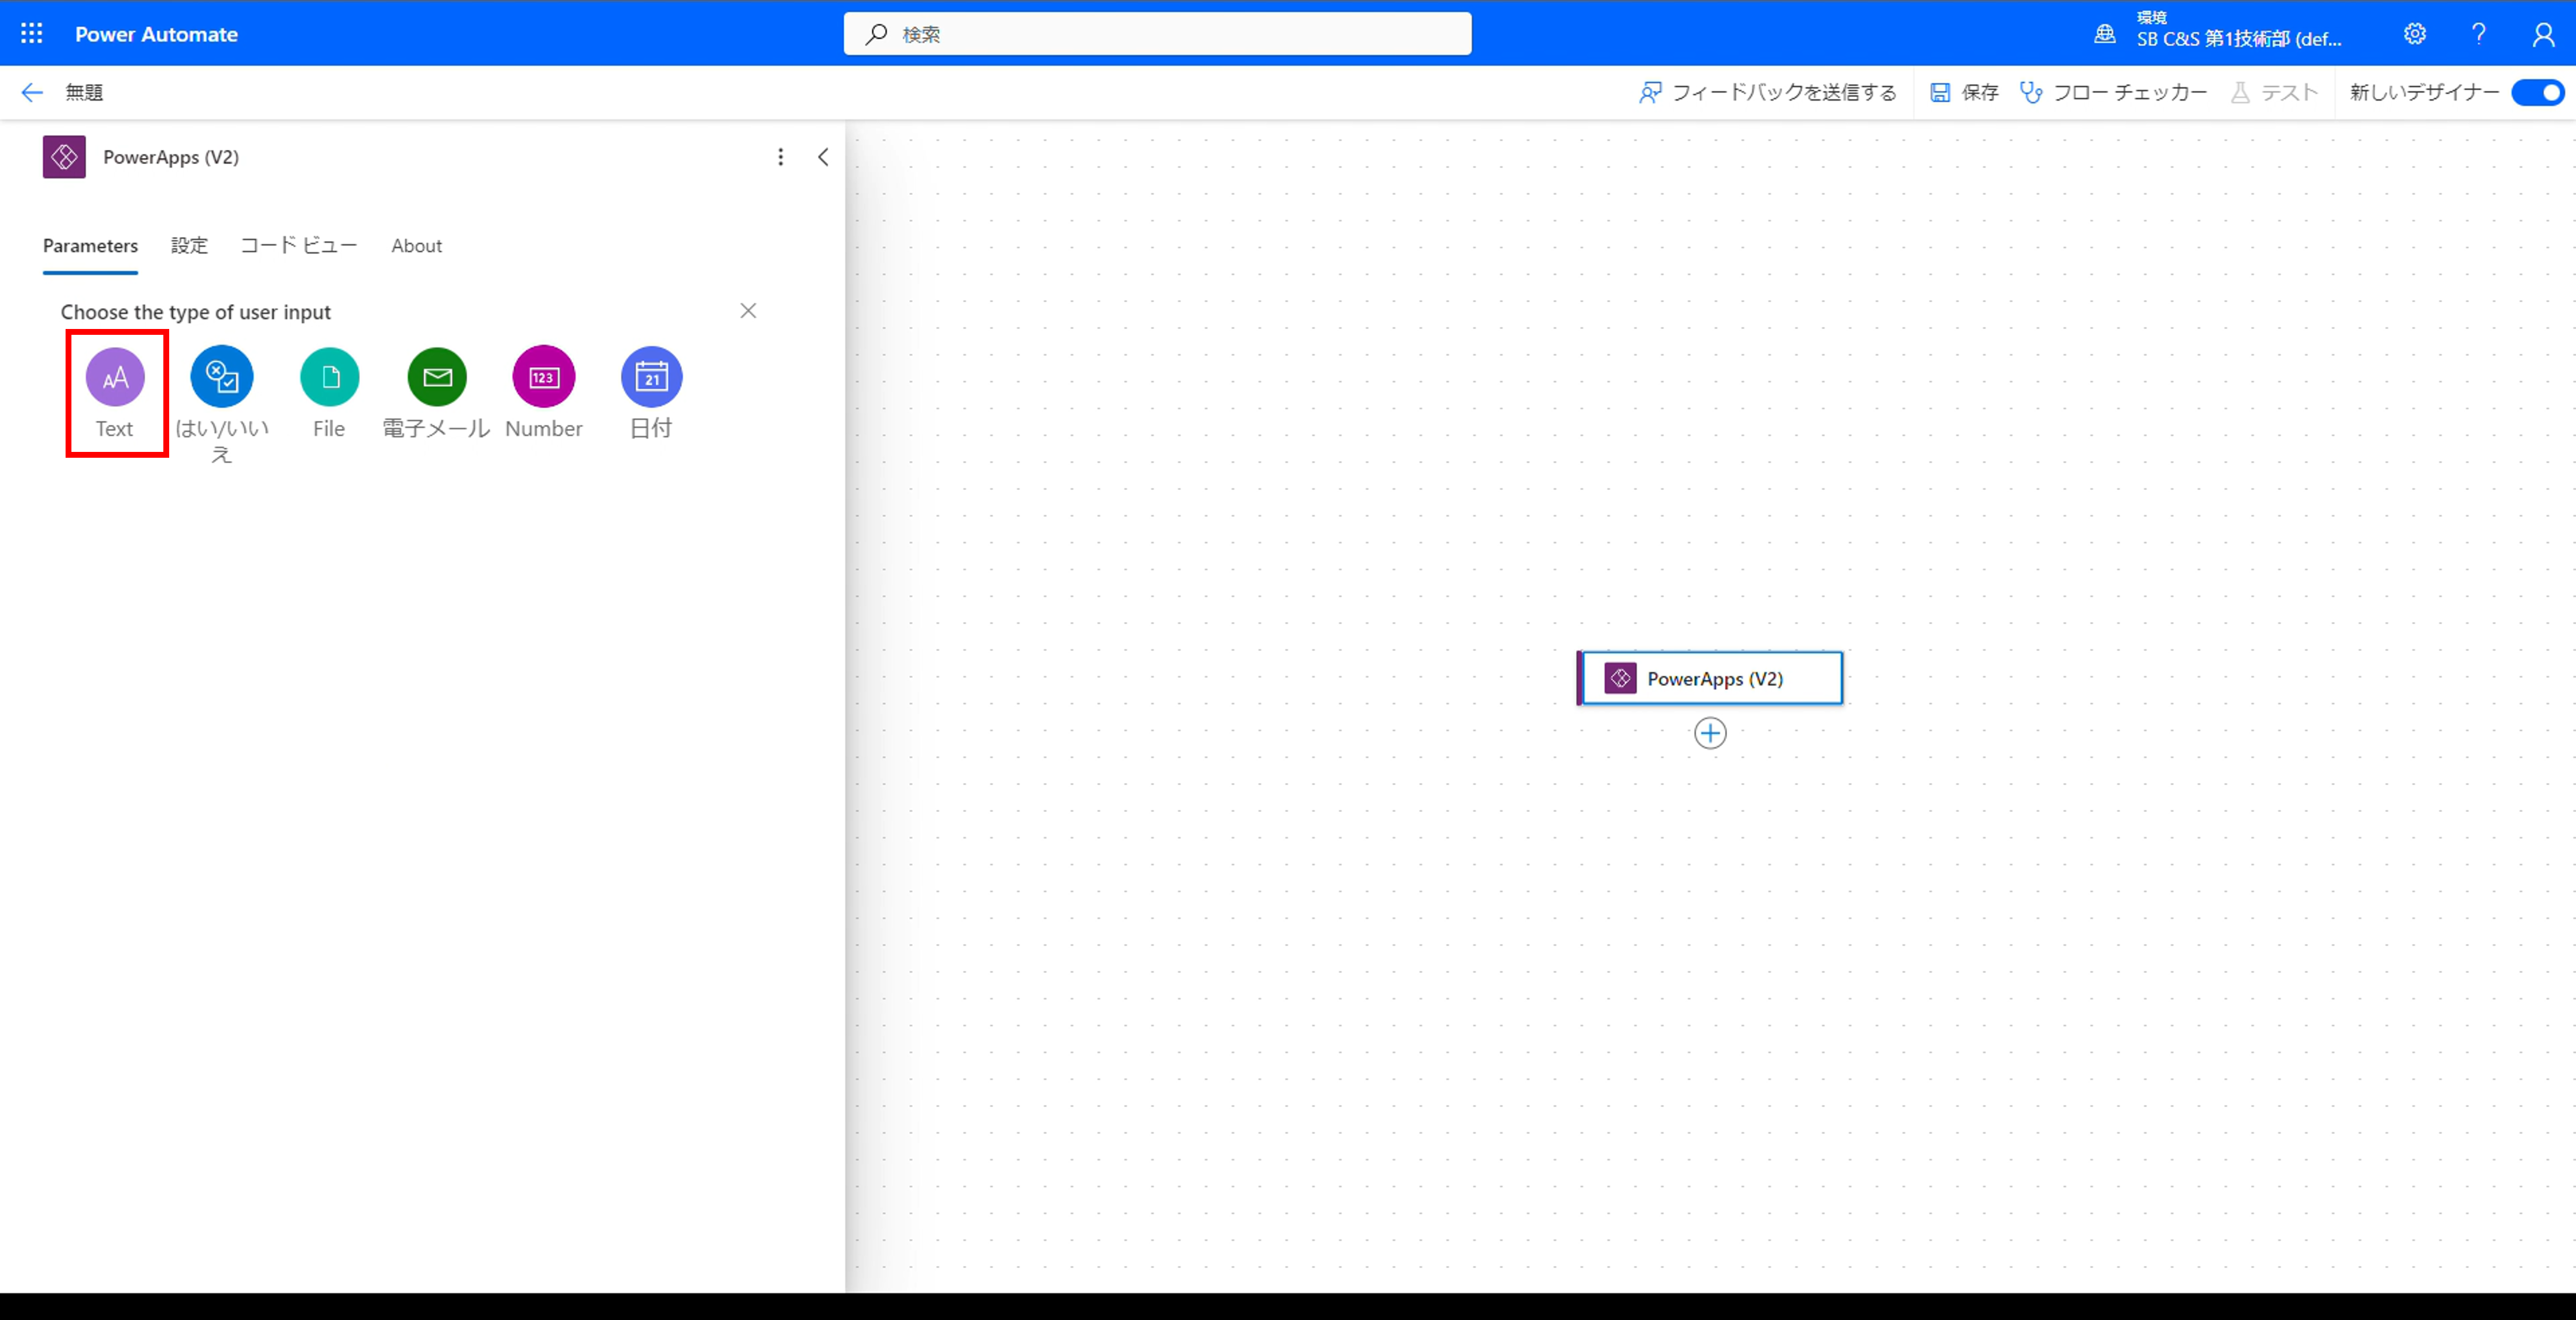This screenshot has height=1320, width=2576.
Task: Click the flow name 無題
Action: pos(84,92)
